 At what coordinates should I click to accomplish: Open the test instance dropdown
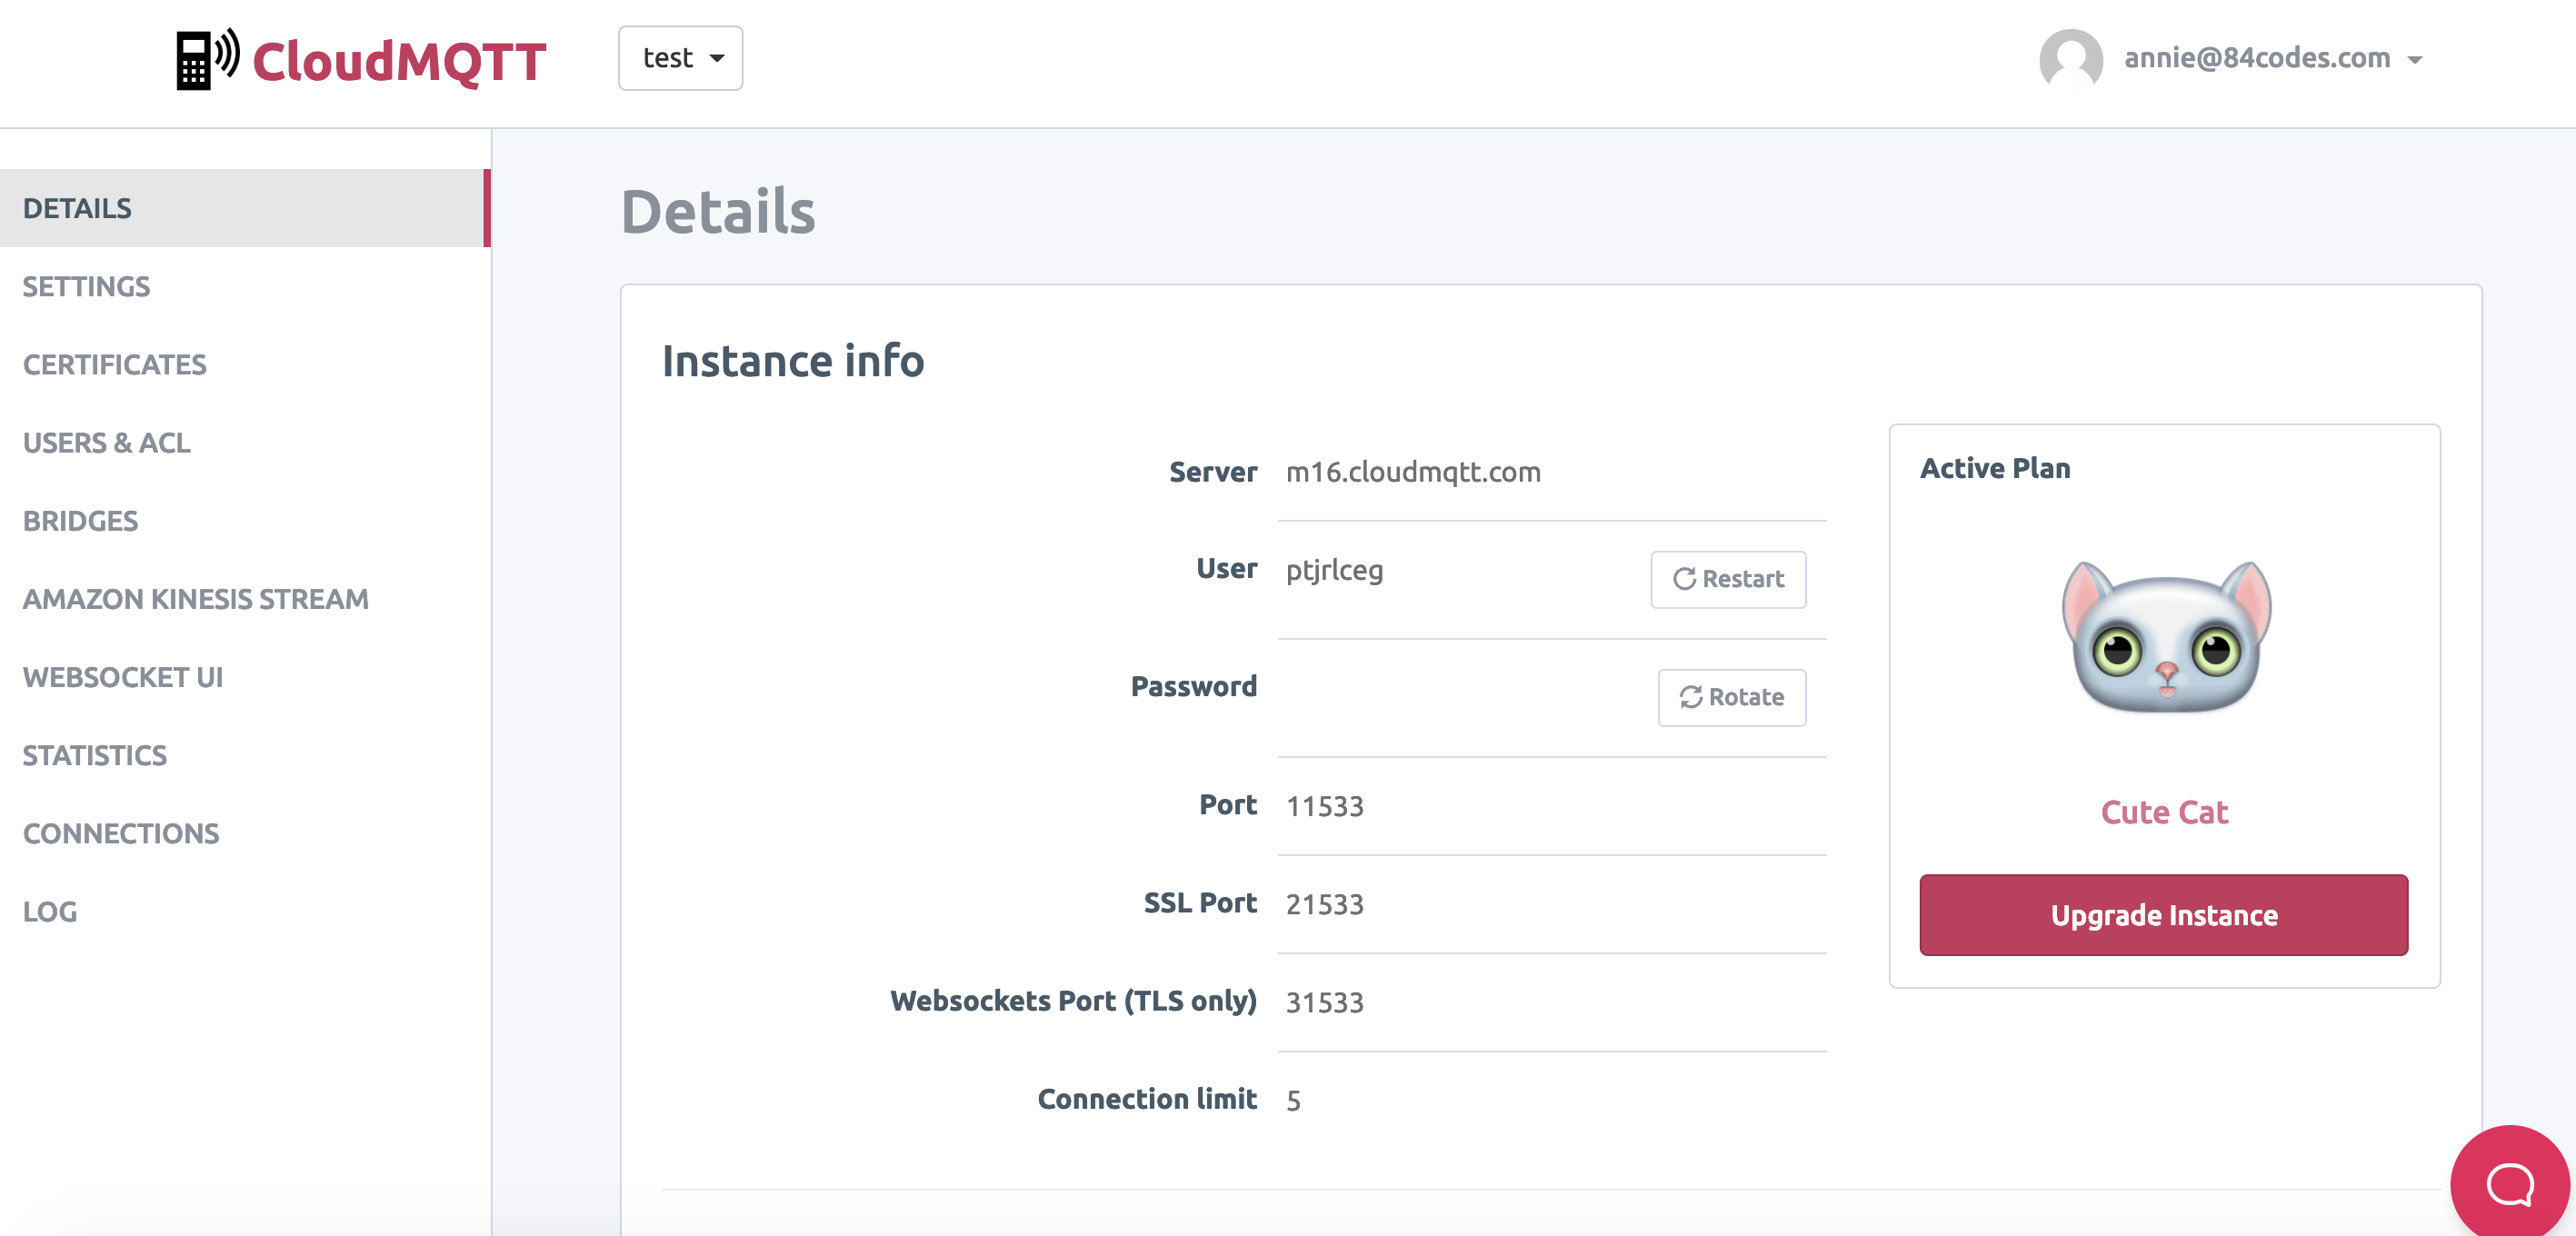(x=680, y=58)
